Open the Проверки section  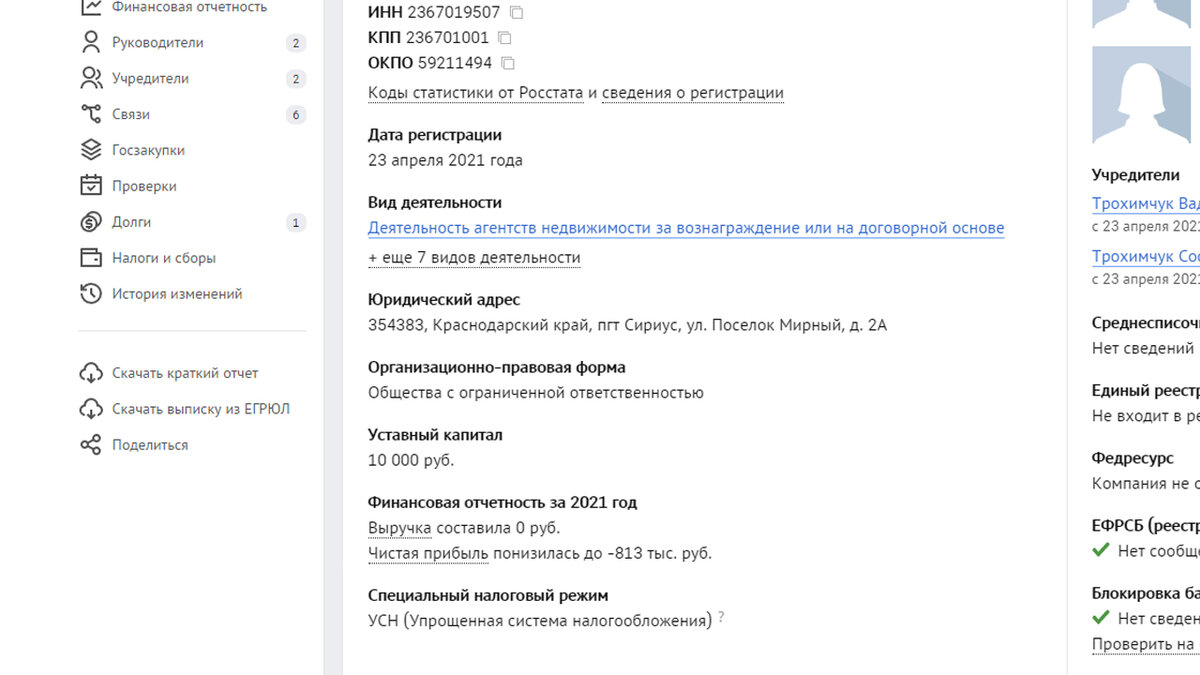point(144,187)
